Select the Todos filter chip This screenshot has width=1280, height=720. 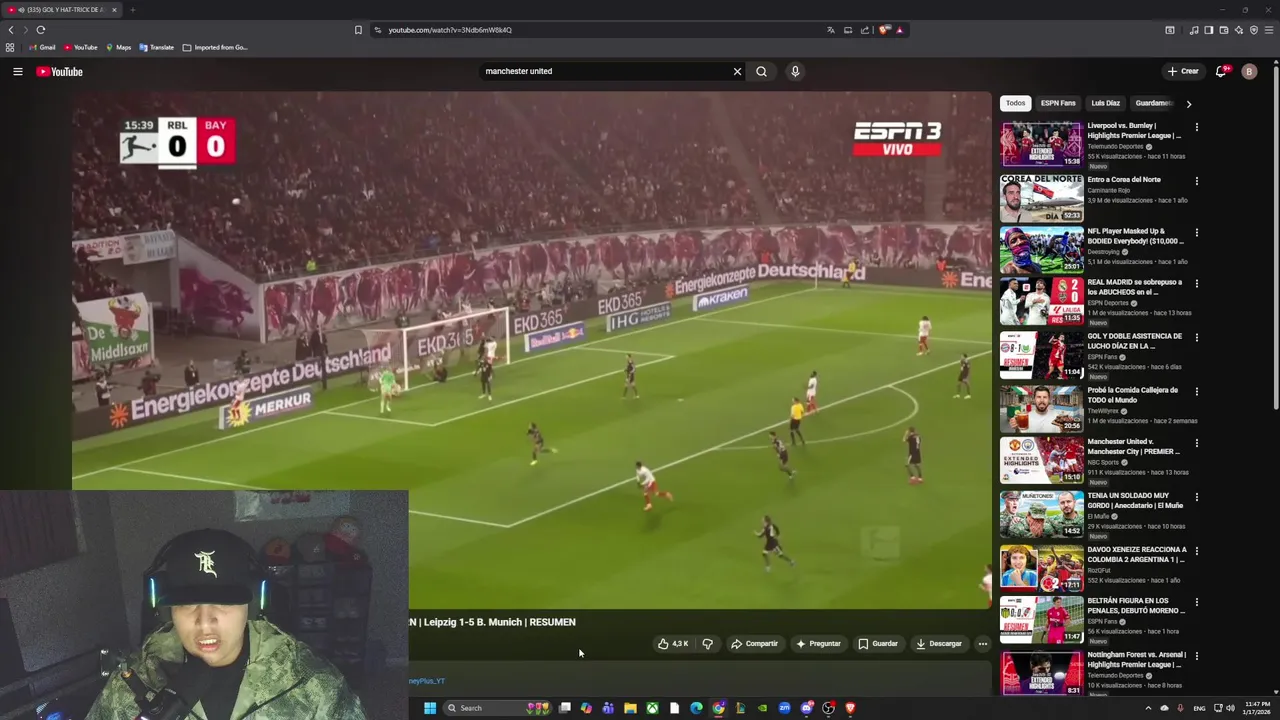coord(1015,103)
